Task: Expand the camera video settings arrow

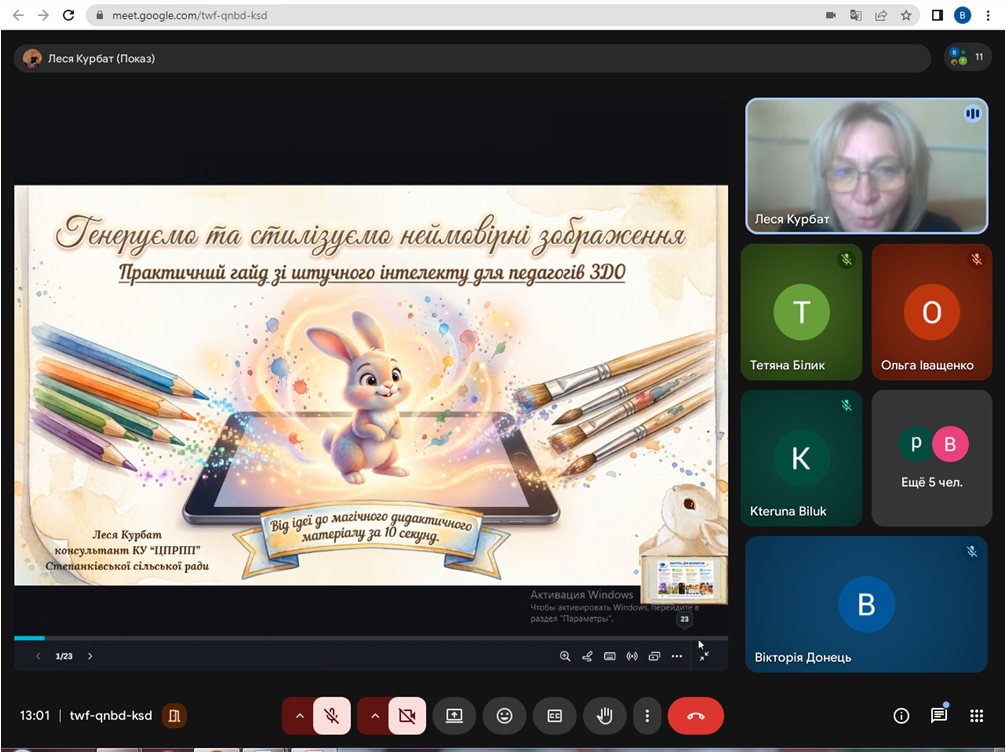Action: [374, 716]
